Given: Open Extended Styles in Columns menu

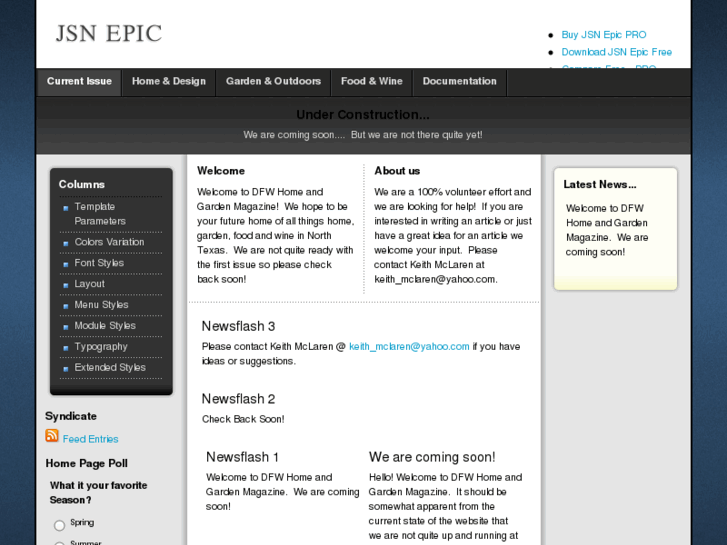Looking at the screenshot, I should pos(111,367).
